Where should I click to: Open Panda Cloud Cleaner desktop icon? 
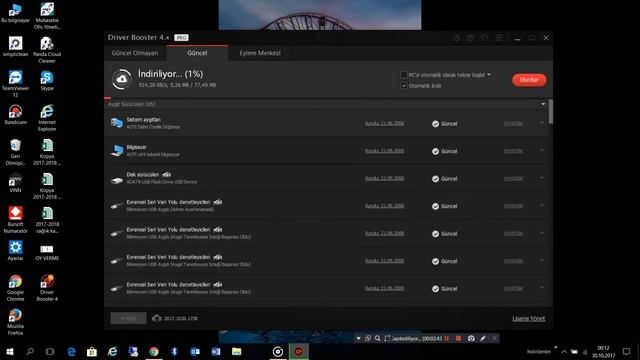tap(47, 49)
